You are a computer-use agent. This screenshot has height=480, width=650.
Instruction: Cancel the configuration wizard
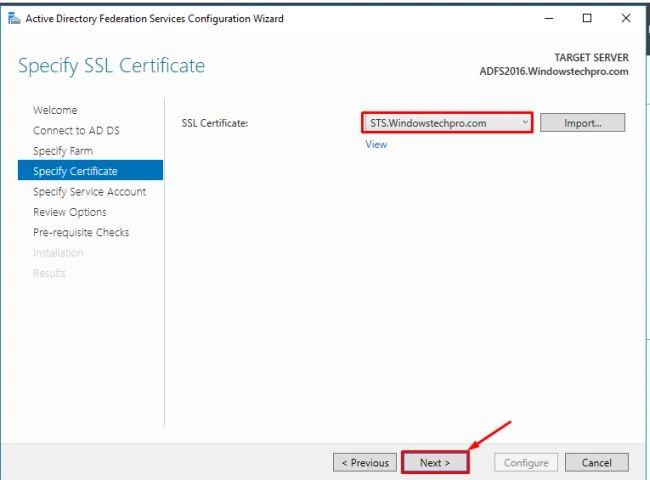(597, 462)
